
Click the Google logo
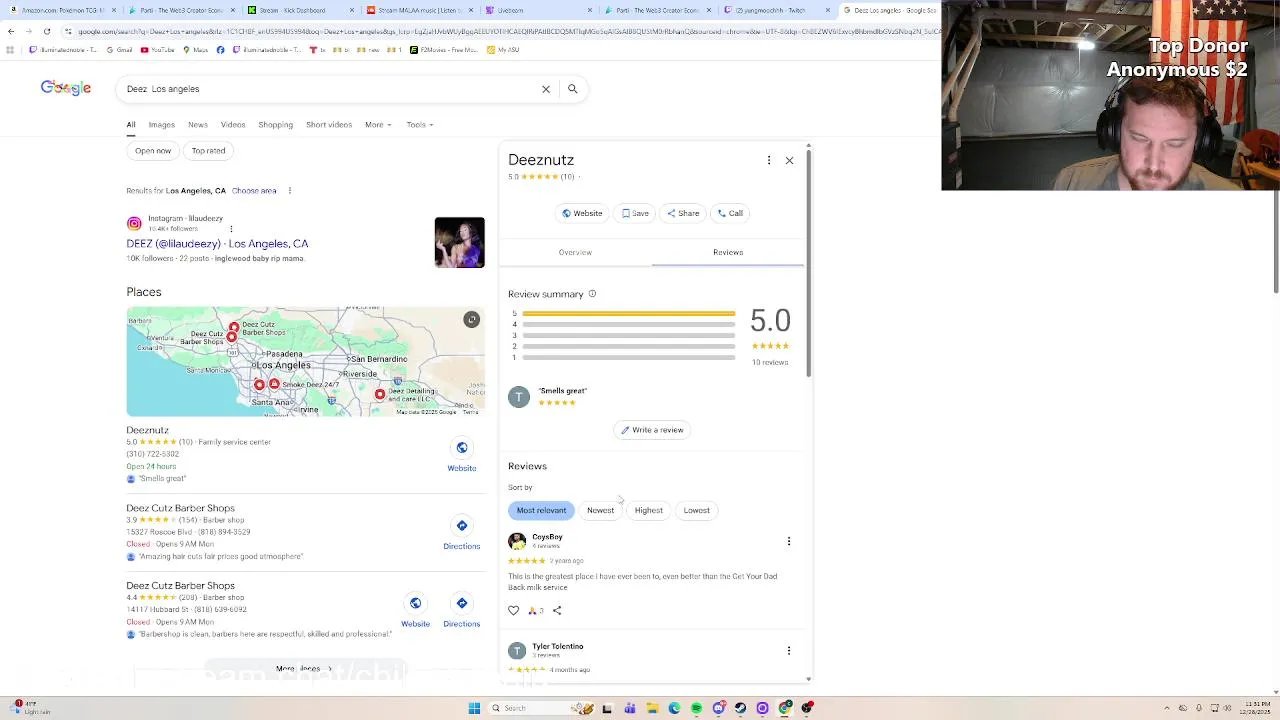[66, 88]
